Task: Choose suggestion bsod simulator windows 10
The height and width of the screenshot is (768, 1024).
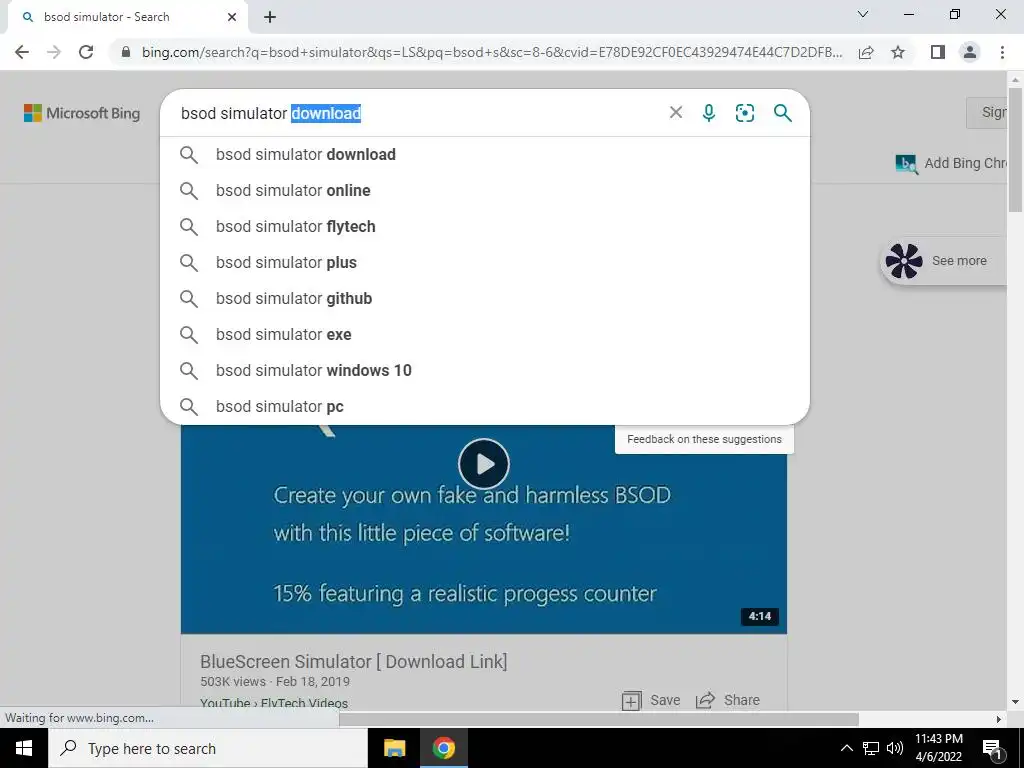Action: pos(485,370)
